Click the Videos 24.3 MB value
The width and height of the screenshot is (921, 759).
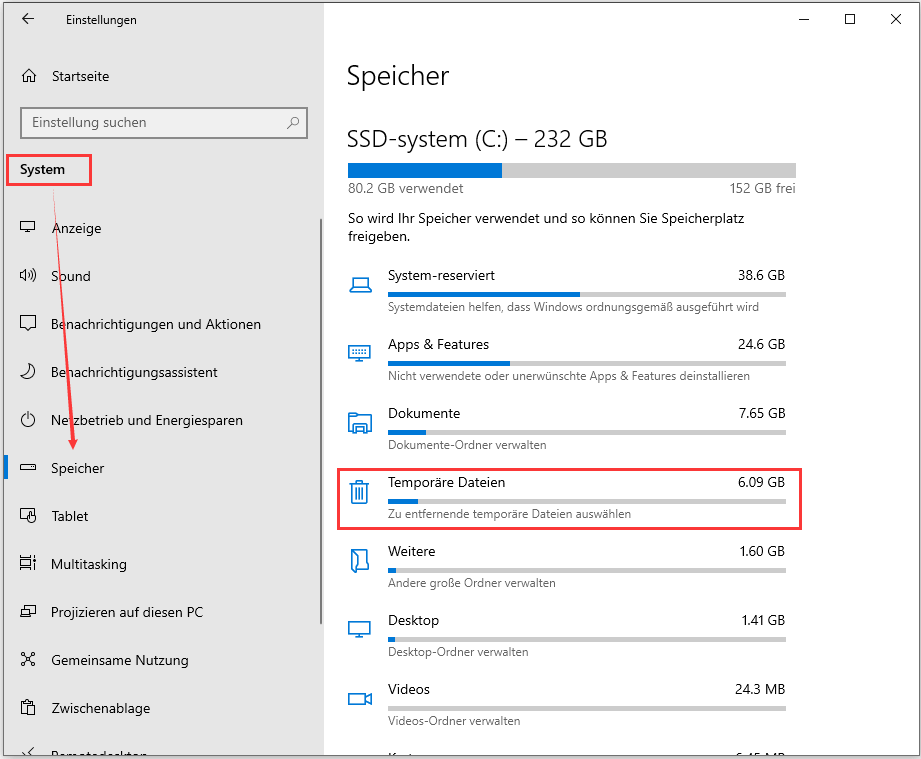(x=760, y=689)
